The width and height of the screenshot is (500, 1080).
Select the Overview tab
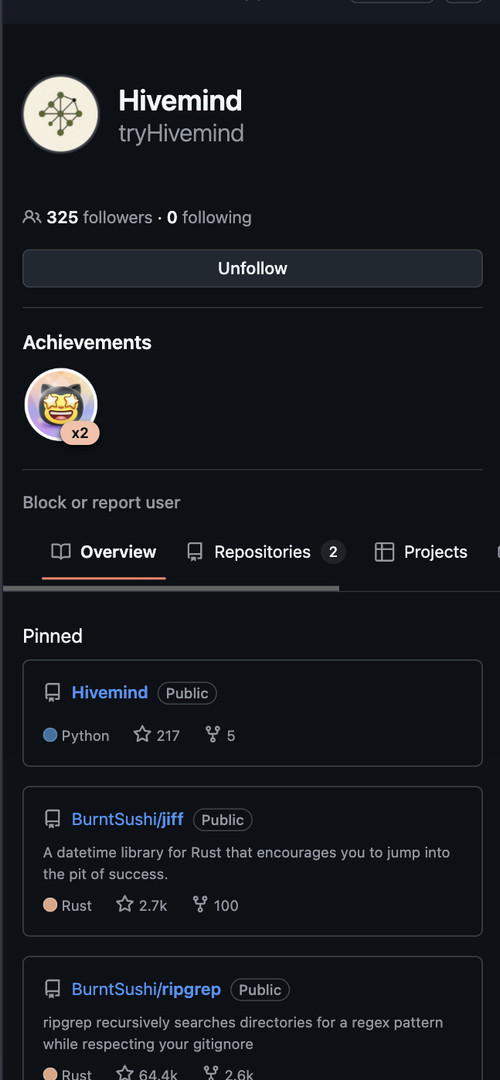pos(104,552)
